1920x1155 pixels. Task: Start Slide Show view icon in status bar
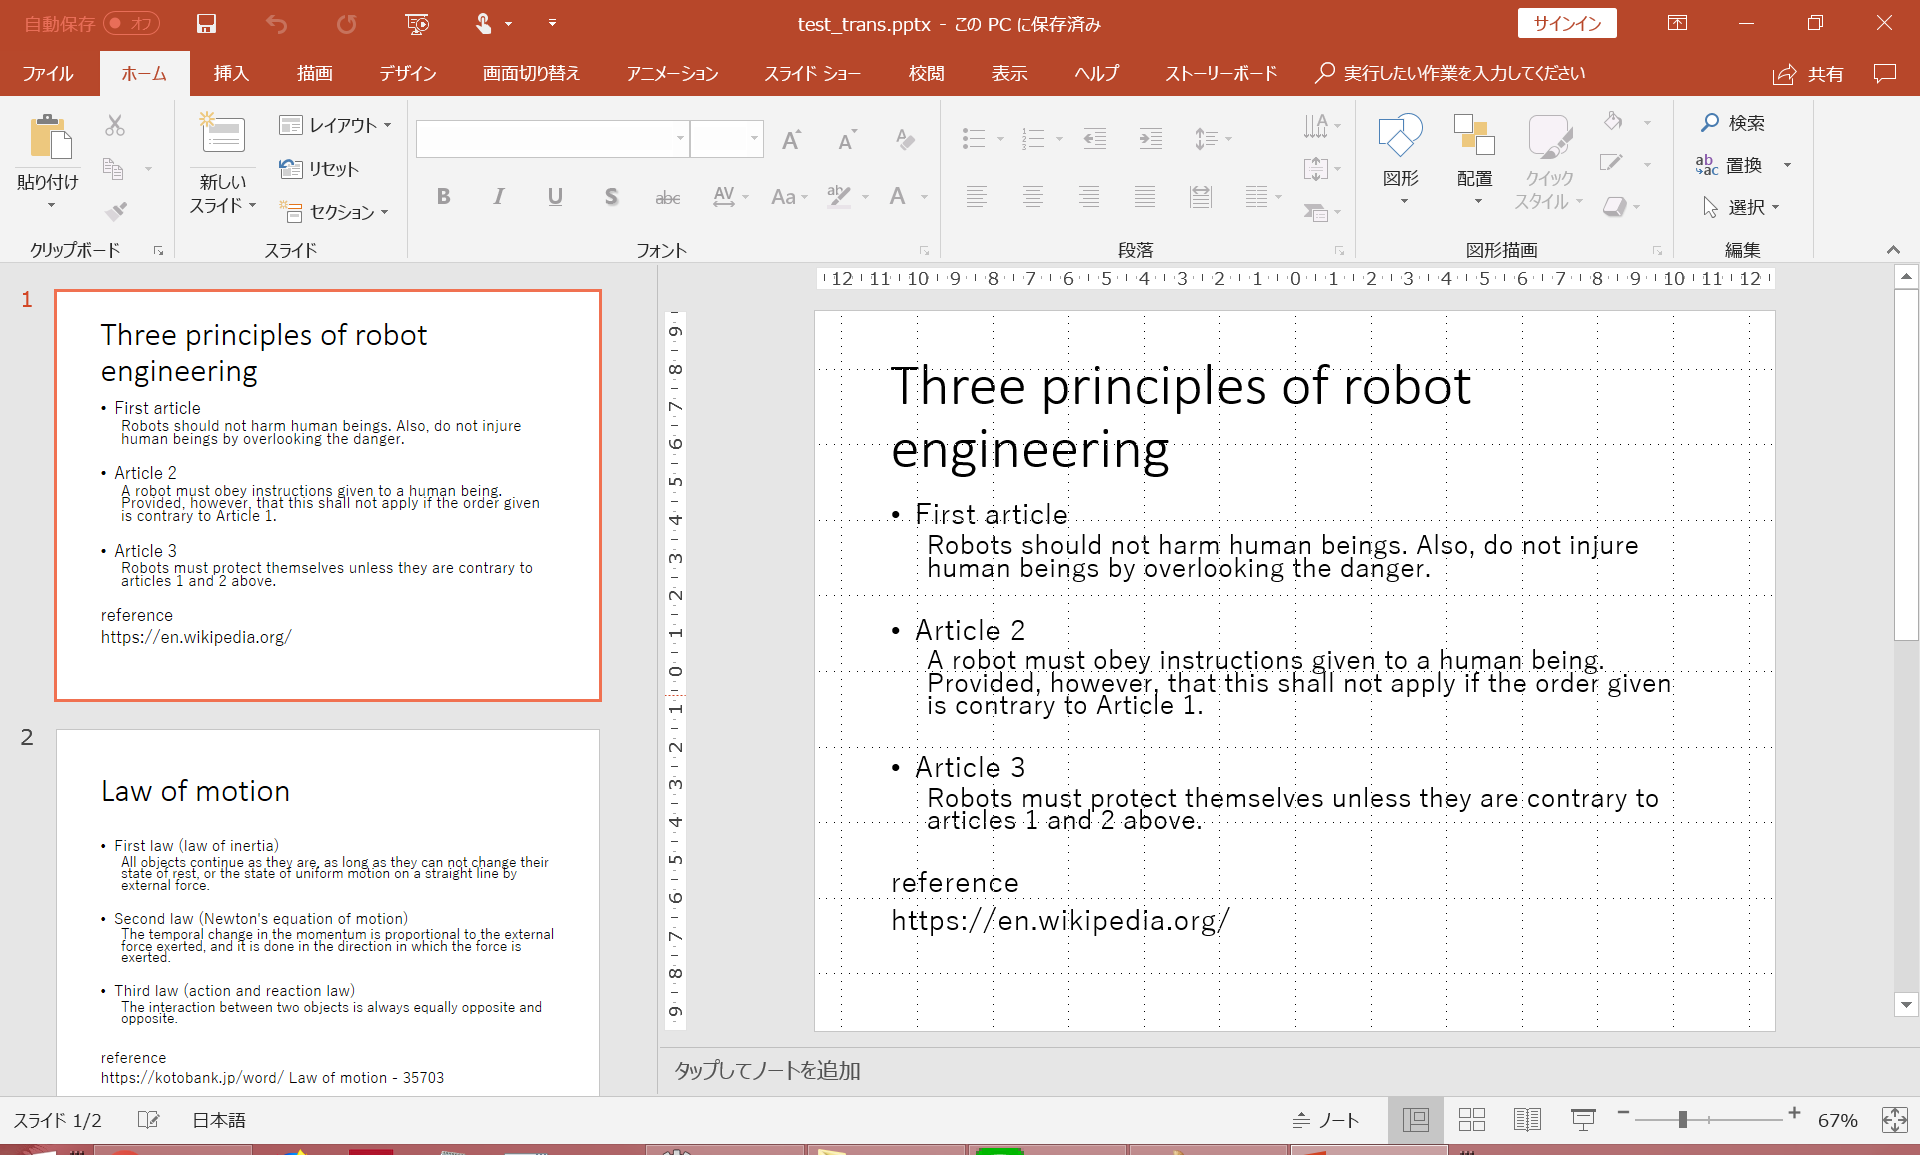(x=1583, y=1120)
